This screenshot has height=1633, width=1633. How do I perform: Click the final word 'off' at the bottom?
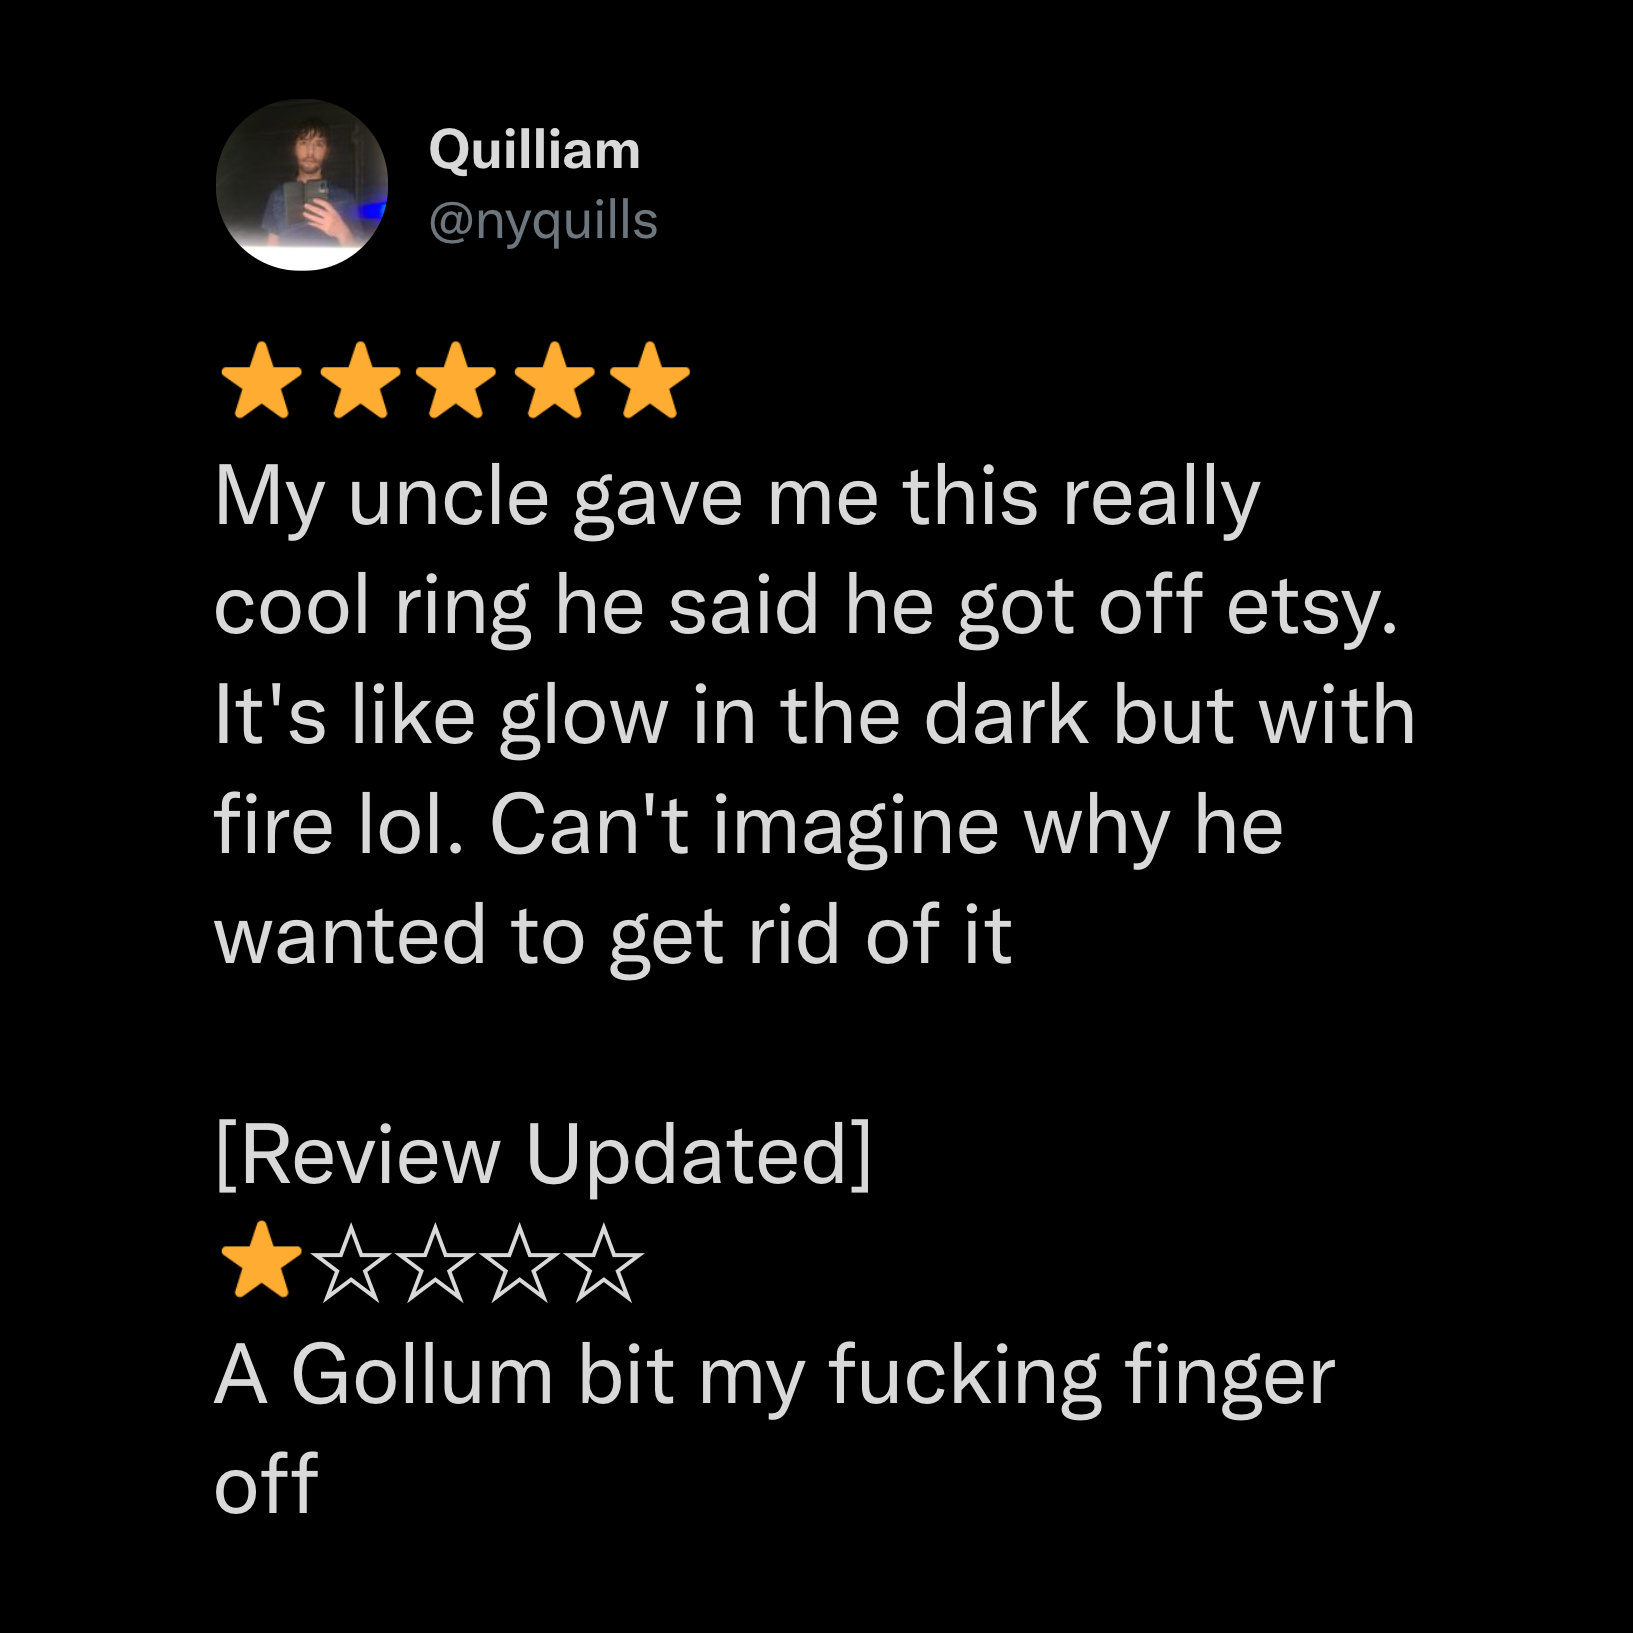tap(266, 1484)
